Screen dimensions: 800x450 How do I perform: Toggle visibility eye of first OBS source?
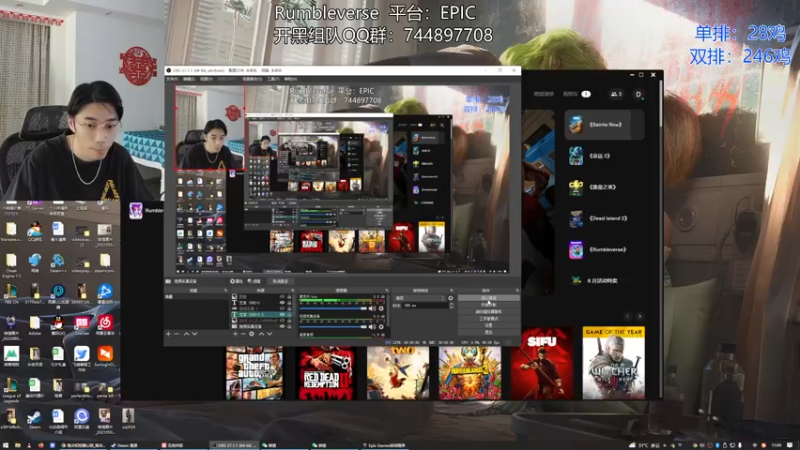click(x=282, y=296)
